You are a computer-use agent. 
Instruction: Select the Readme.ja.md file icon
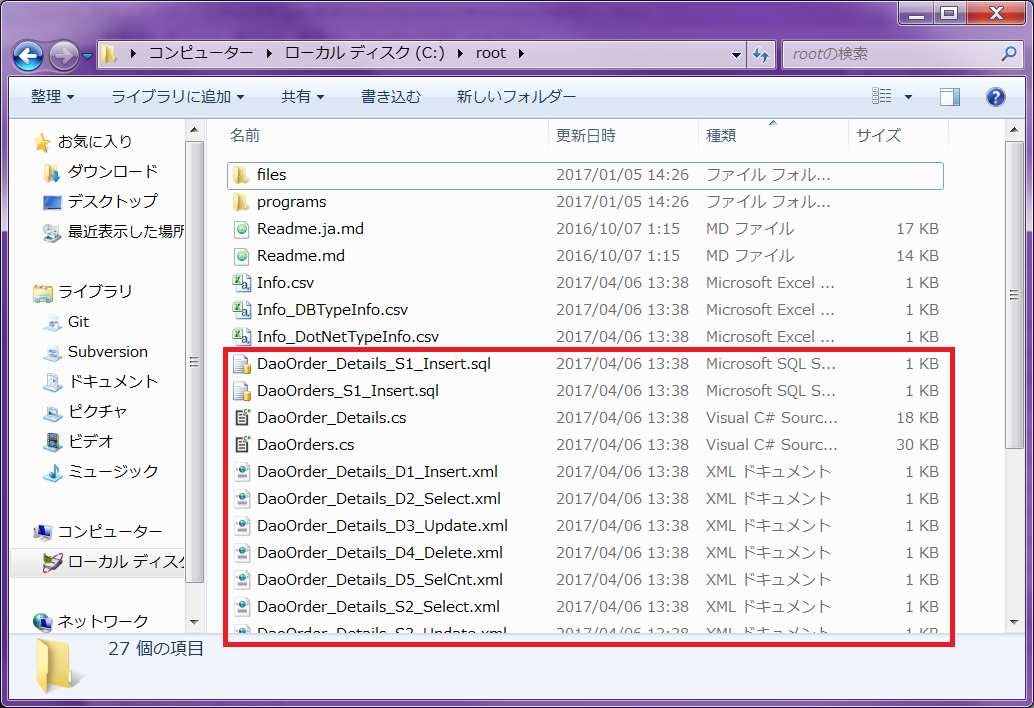click(241, 229)
